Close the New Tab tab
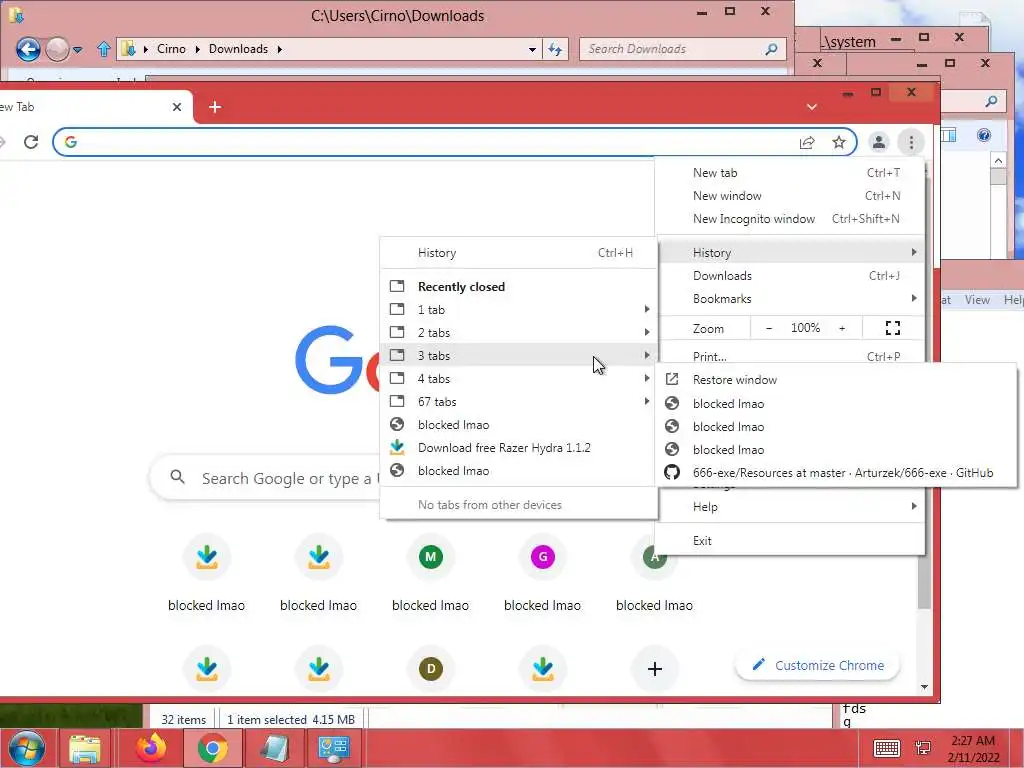Screen dimensions: 1024x768 click(x=176, y=107)
